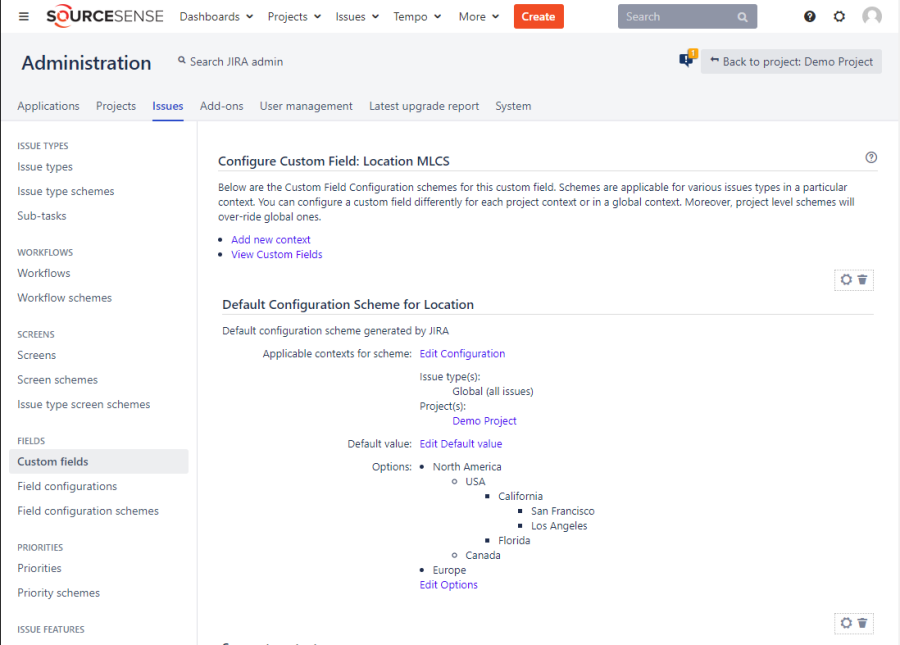Image resolution: width=900 pixels, height=645 pixels.
Task: Switch to Add-ons admin tab
Action: coord(222,106)
